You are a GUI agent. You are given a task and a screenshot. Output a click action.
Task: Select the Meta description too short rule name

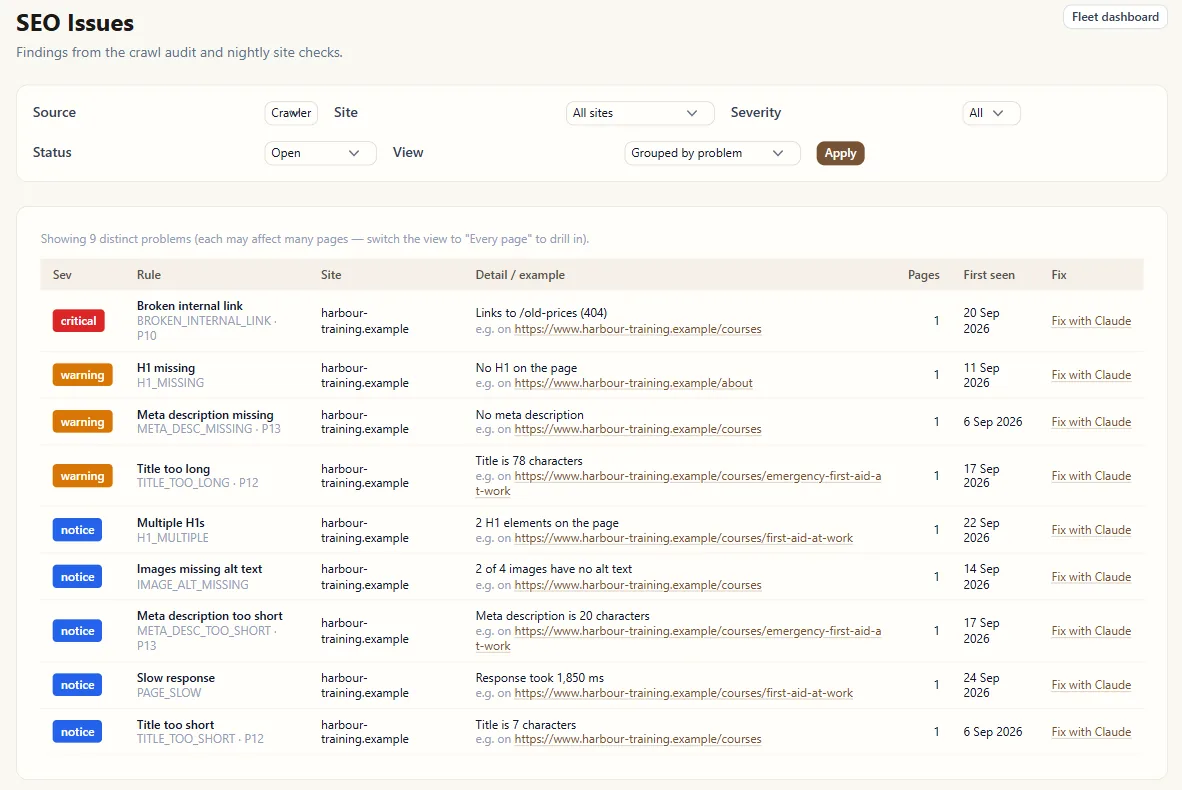(x=210, y=616)
